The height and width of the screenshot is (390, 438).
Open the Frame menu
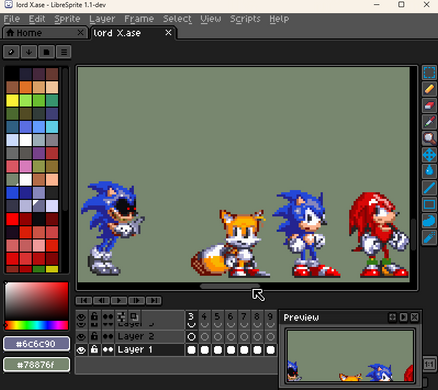139,19
